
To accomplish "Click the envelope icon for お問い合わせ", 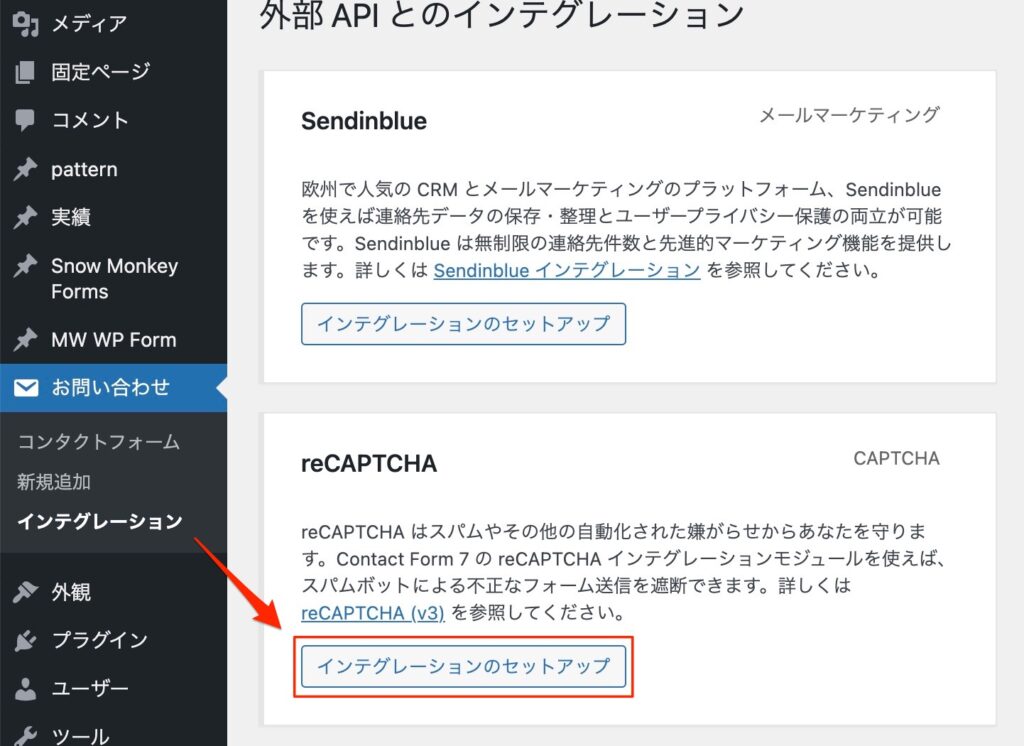I will coord(26,388).
